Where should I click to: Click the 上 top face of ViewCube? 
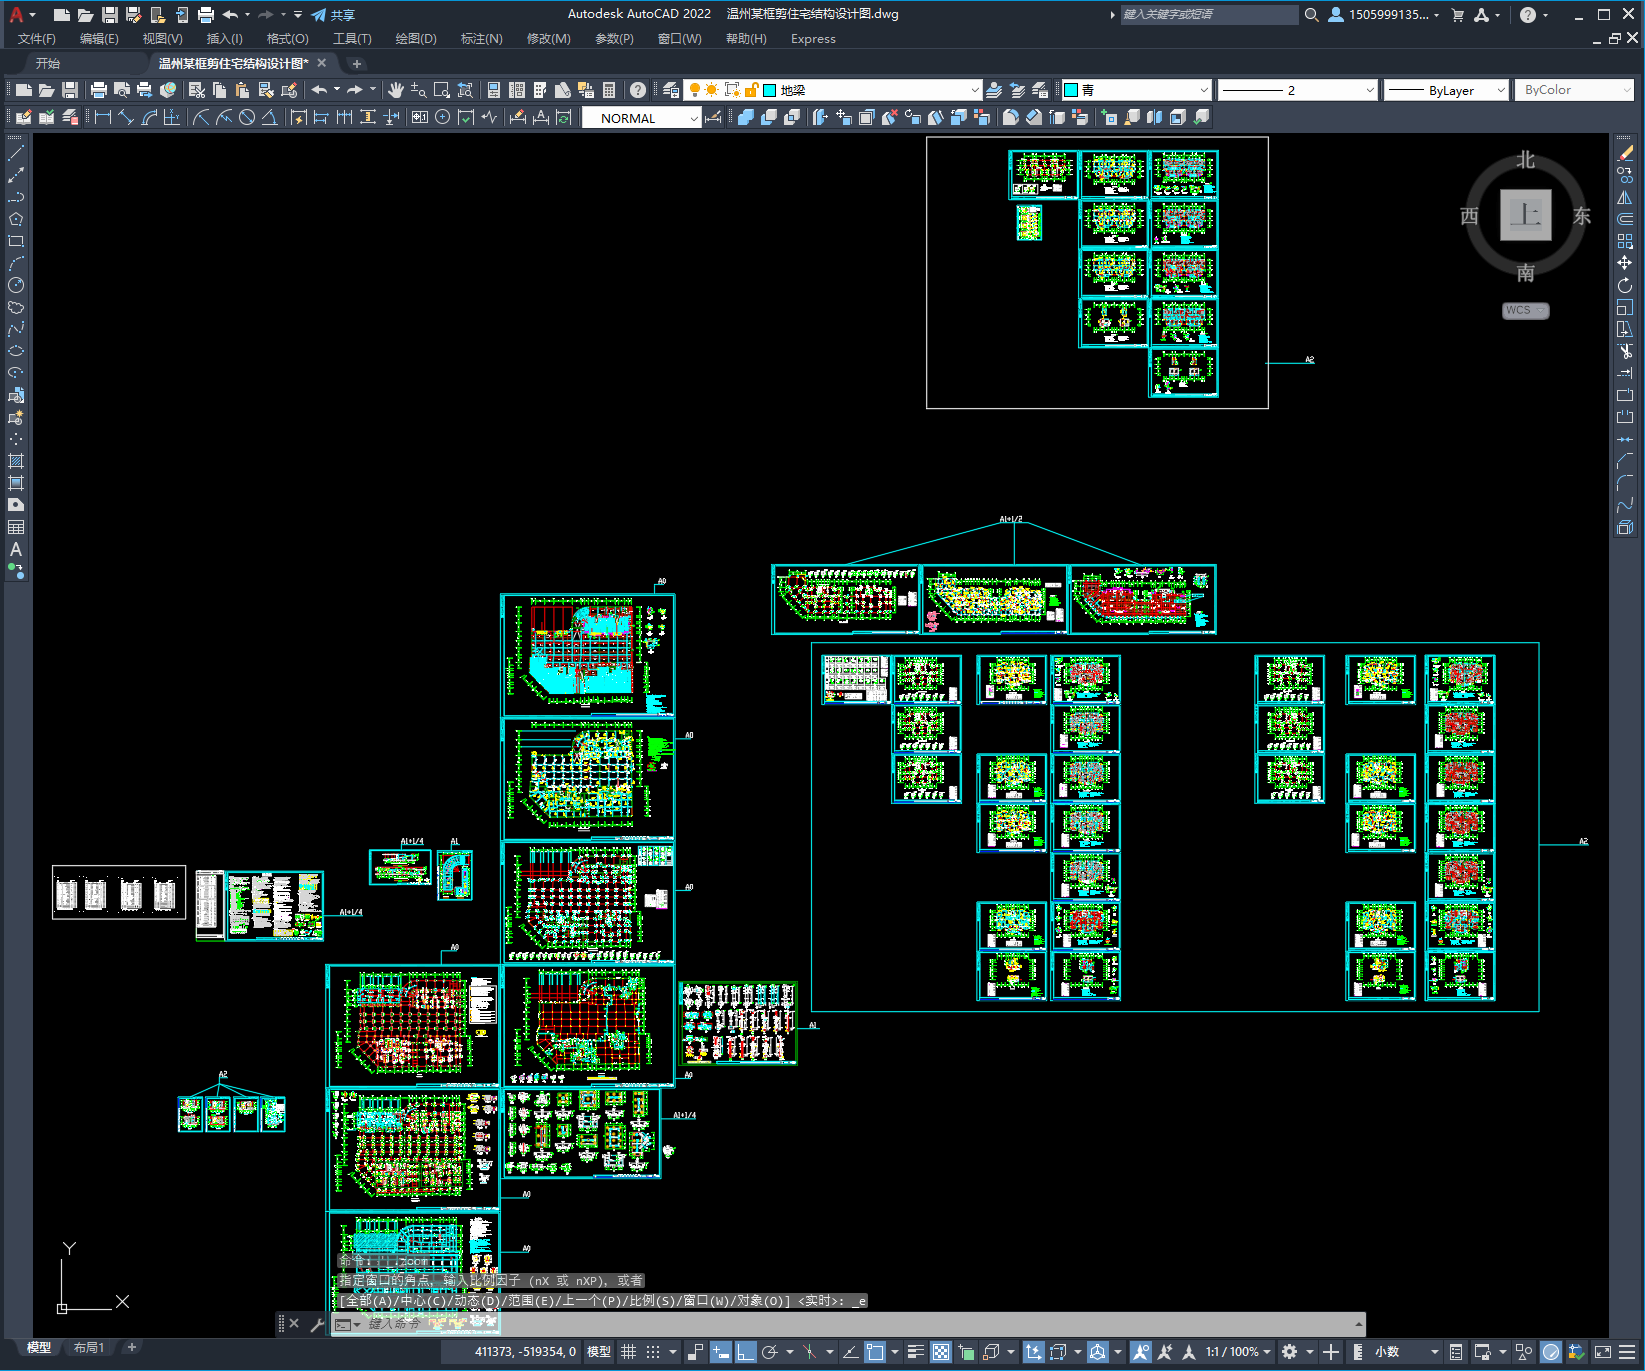[1525, 215]
